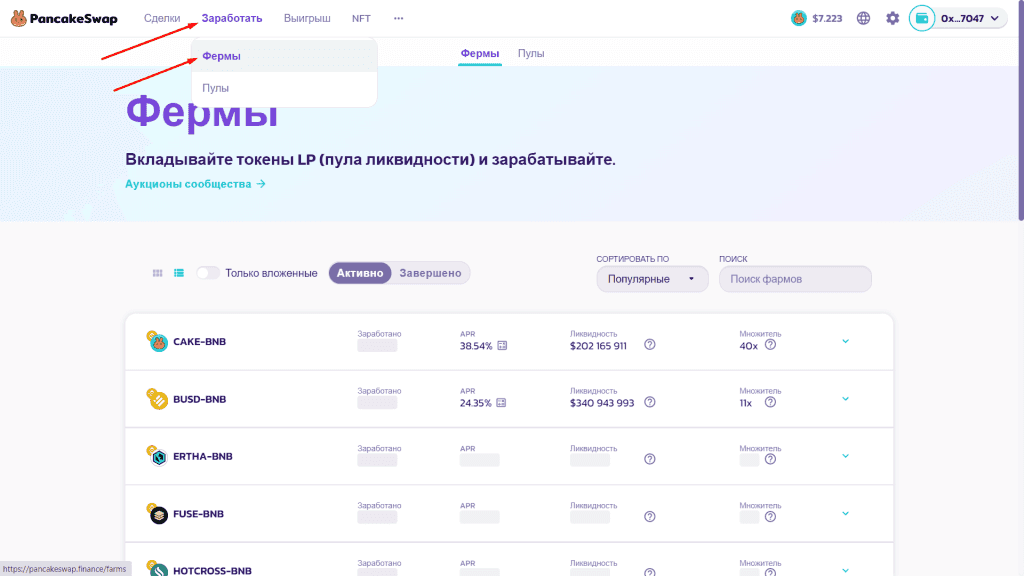Open the 'Сделки' menu
This screenshot has width=1024, height=576.
(x=162, y=18)
